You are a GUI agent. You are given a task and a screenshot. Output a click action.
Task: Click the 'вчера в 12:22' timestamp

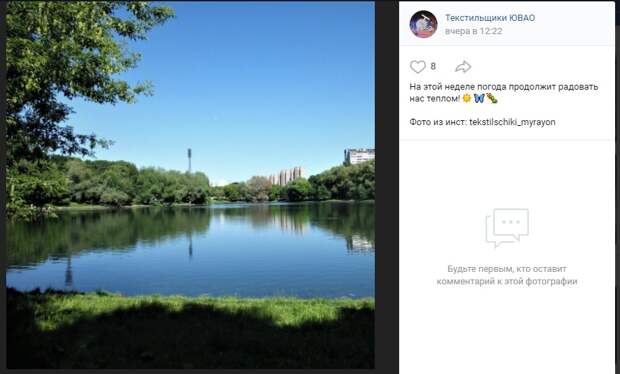click(x=473, y=31)
